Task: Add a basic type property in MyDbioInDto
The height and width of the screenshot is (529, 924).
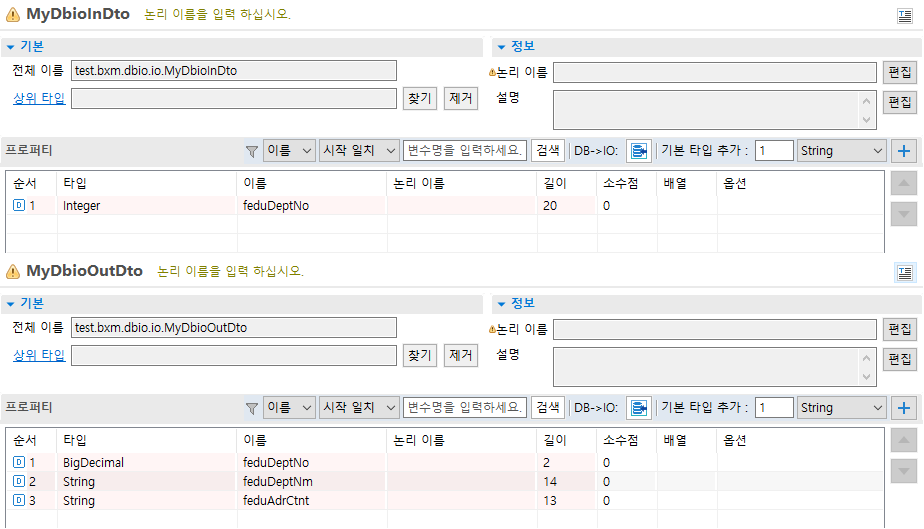Action: [904, 151]
